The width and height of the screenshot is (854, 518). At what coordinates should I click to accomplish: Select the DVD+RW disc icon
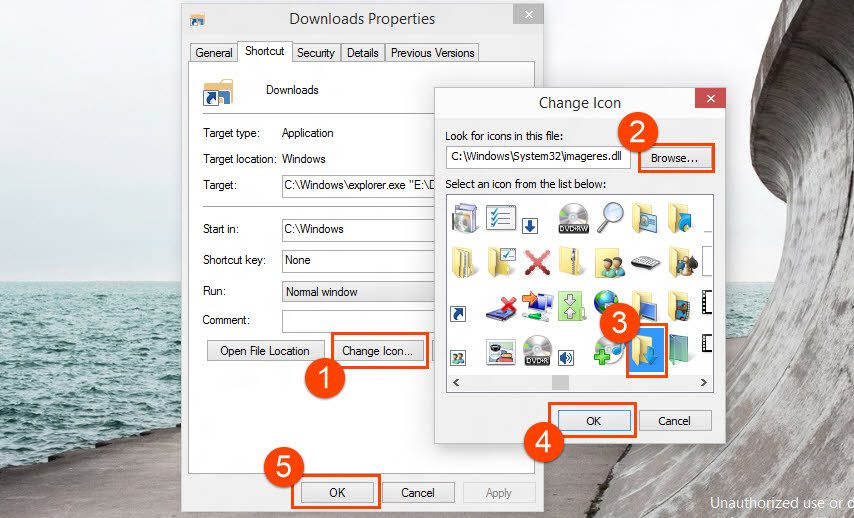pos(574,218)
